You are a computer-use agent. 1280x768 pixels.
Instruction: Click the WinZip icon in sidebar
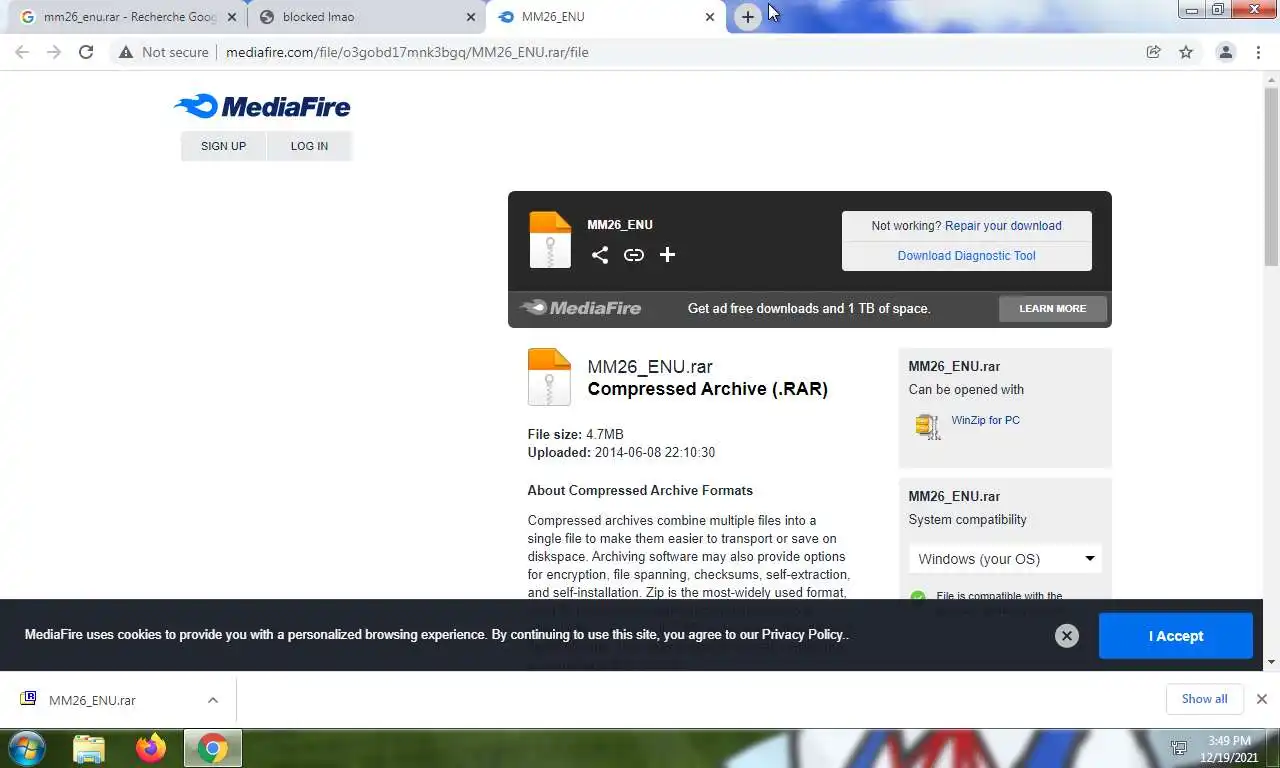(928, 426)
